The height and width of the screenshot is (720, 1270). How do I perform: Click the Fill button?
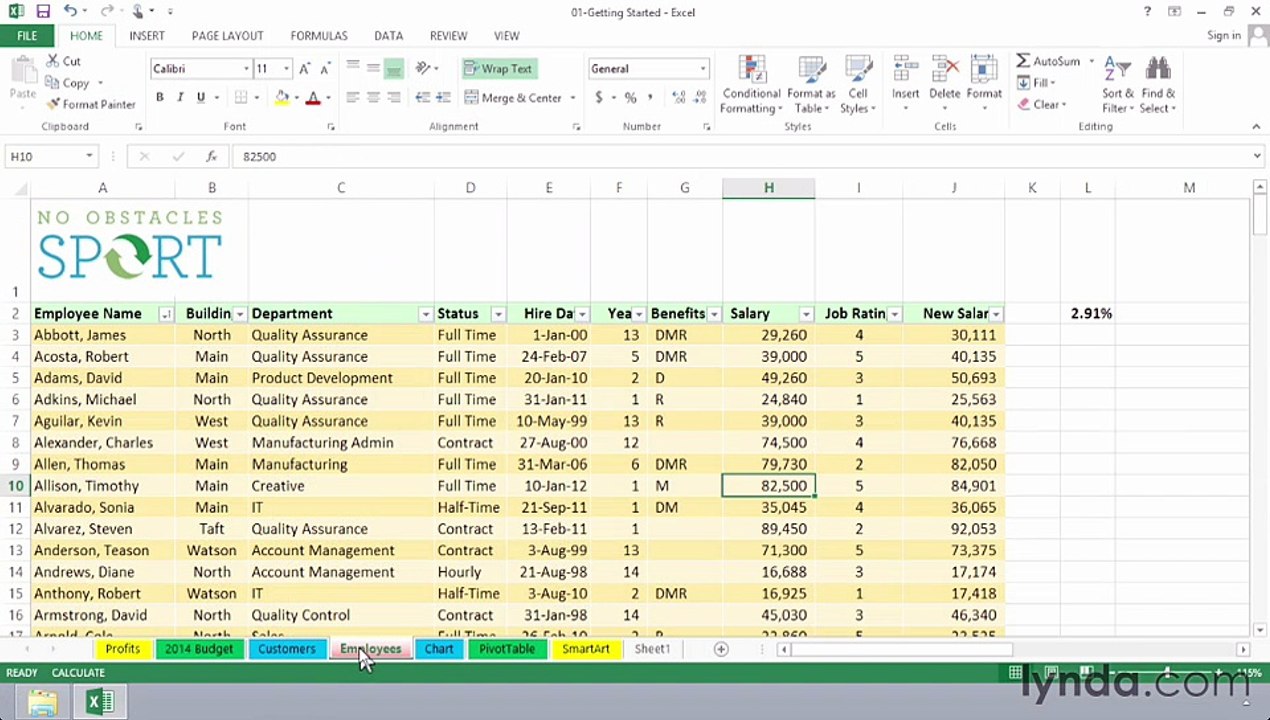coord(1035,83)
